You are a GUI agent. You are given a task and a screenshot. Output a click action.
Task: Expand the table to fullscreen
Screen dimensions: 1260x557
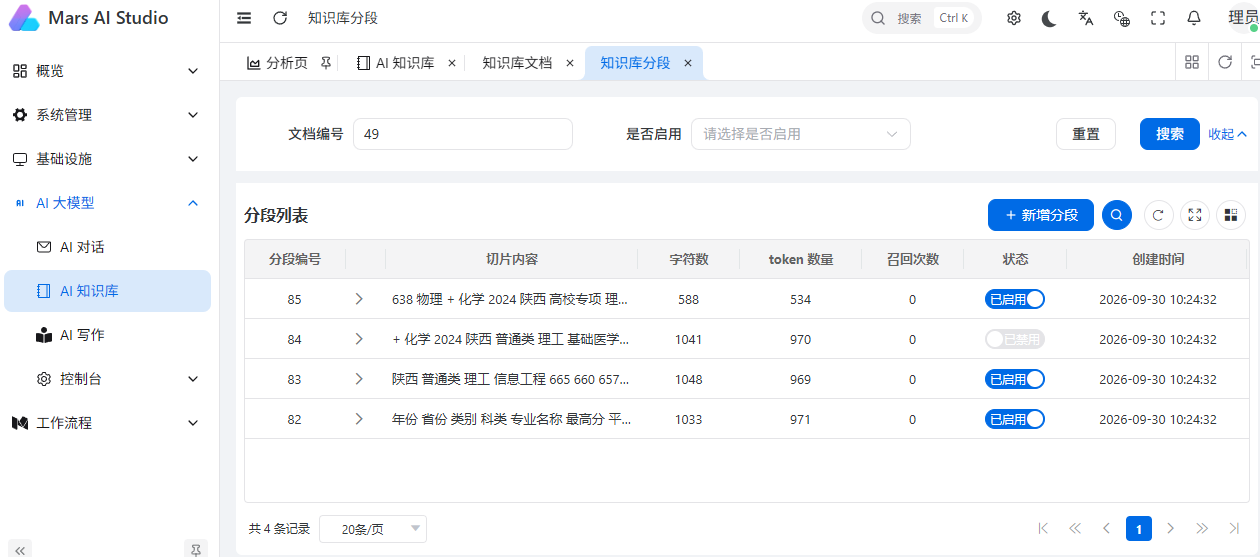tap(1194, 215)
